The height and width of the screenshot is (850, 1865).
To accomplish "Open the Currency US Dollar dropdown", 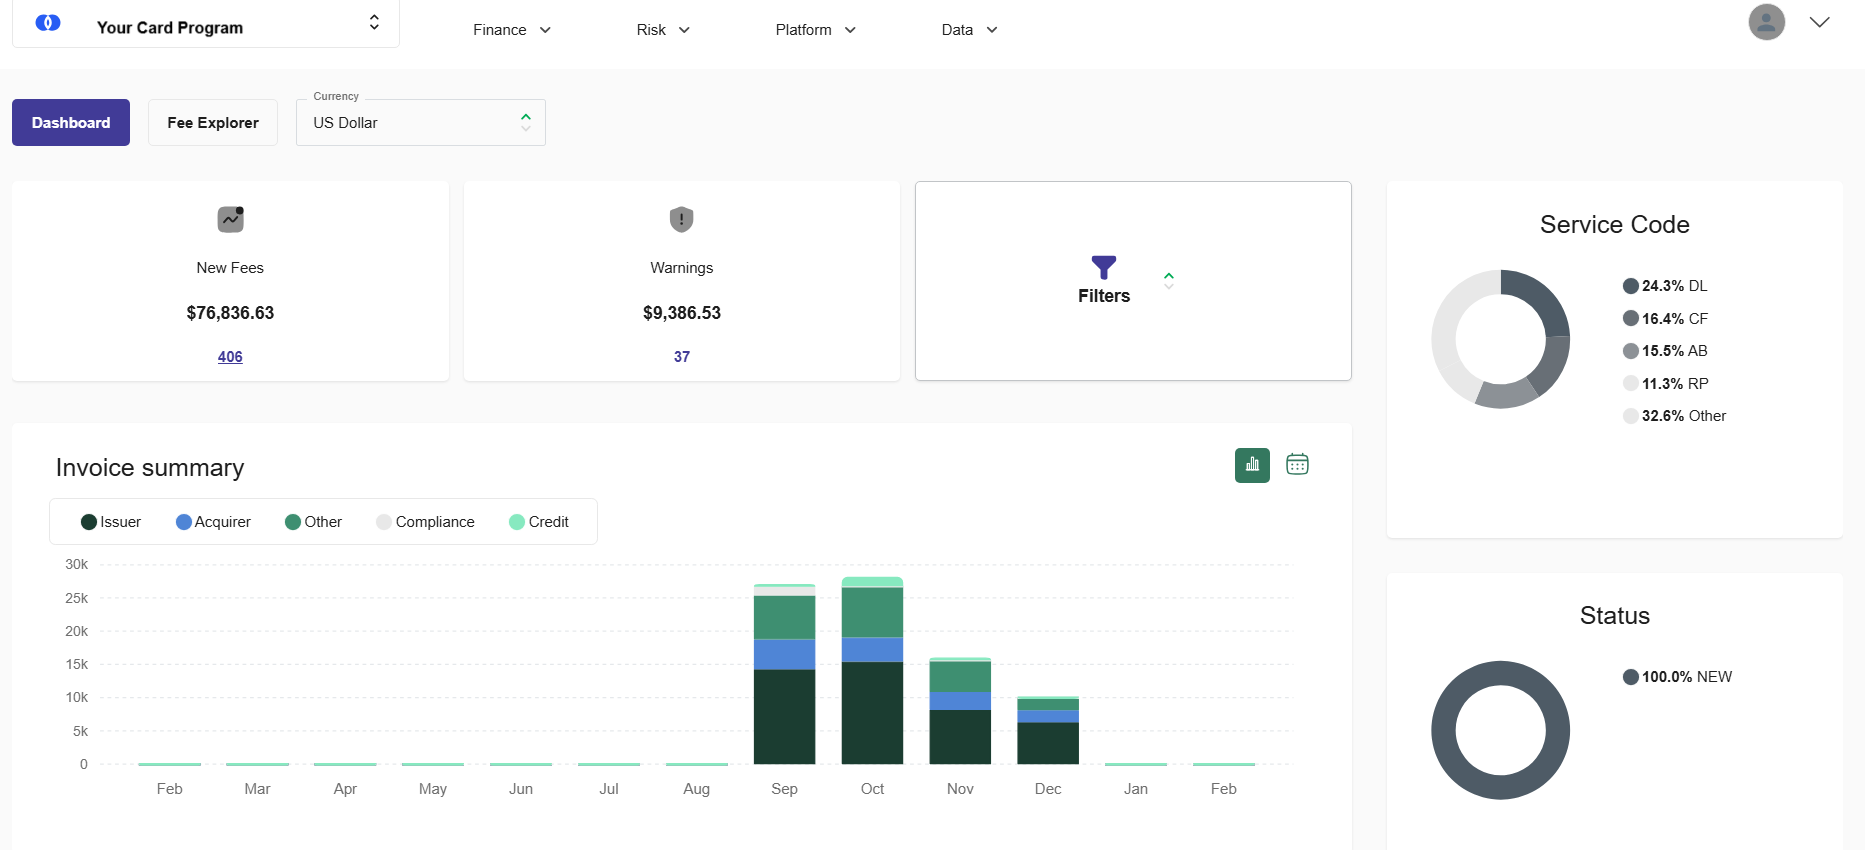I will pyautogui.click(x=421, y=122).
